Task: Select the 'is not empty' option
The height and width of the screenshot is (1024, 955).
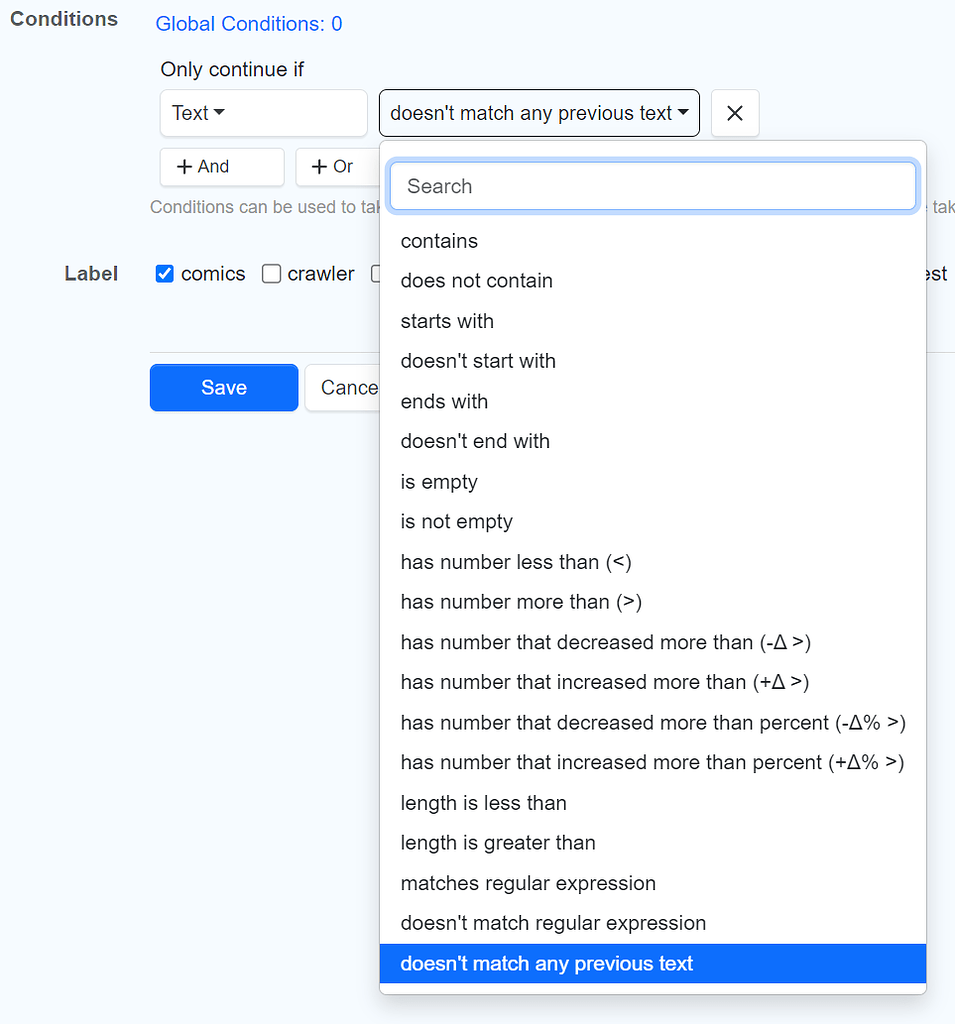Action: coord(653,522)
